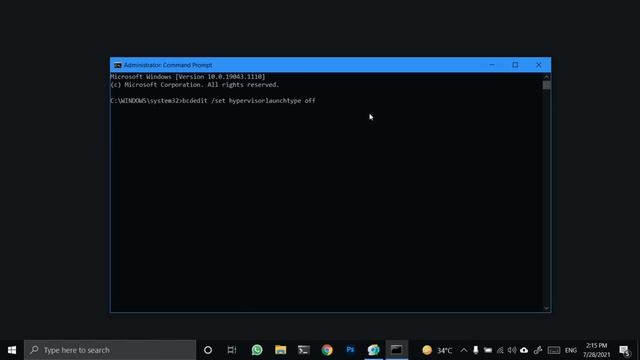
Task: Click the console scrollbar up arrow
Action: pos(547,77)
